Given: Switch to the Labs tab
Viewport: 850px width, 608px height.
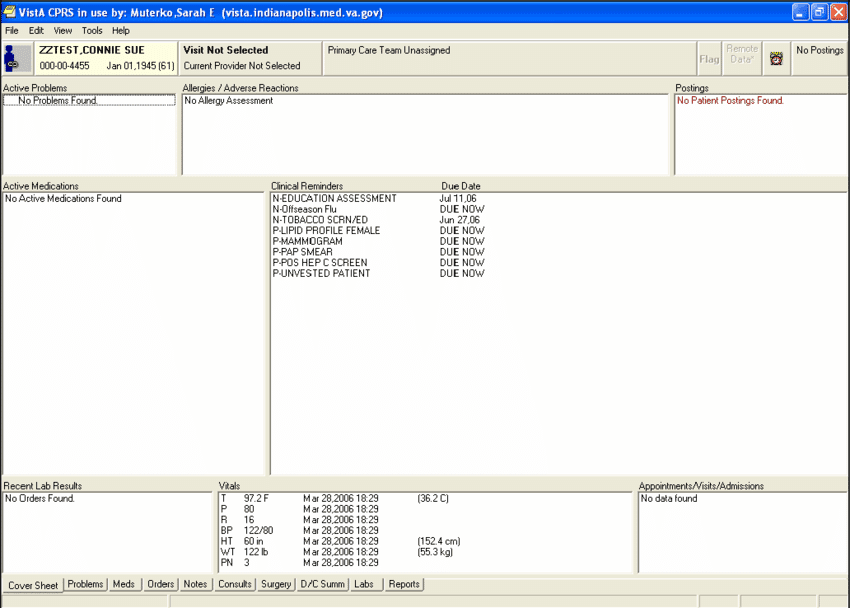Looking at the screenshot, I should [364, 584].
